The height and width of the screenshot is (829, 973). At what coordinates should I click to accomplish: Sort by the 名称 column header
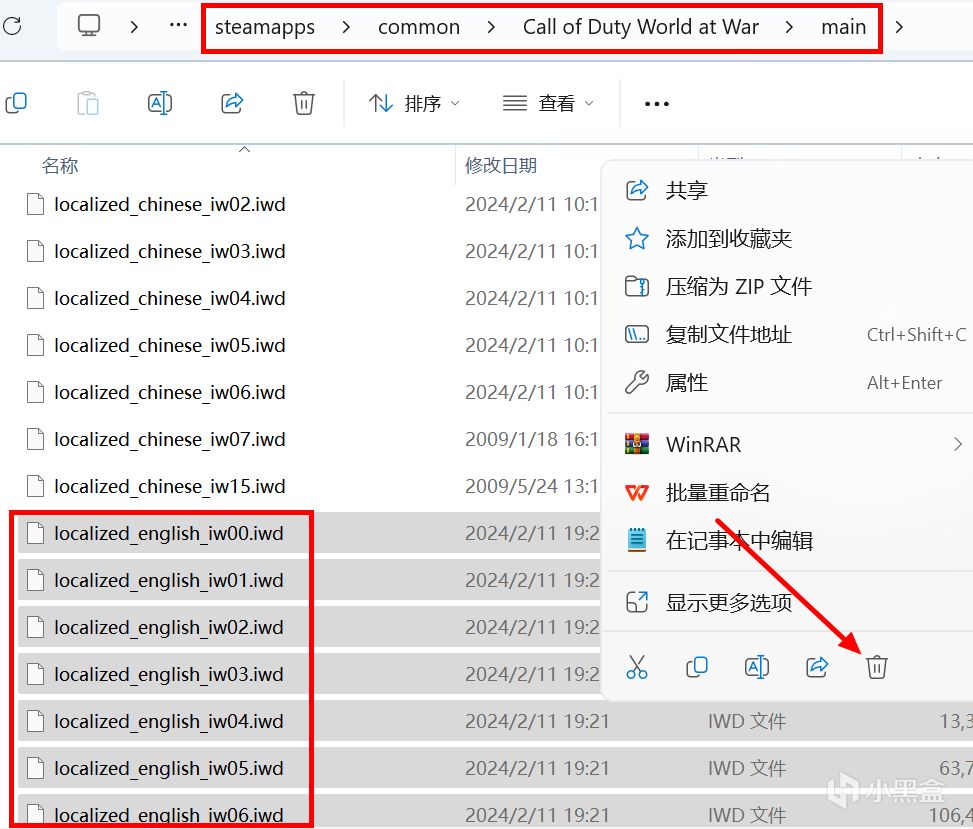tap(60, 166)
